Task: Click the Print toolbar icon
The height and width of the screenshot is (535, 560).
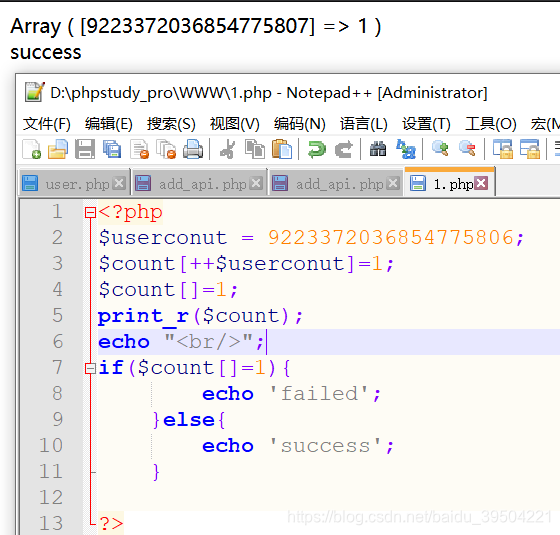Action: [x=193, y=149]
